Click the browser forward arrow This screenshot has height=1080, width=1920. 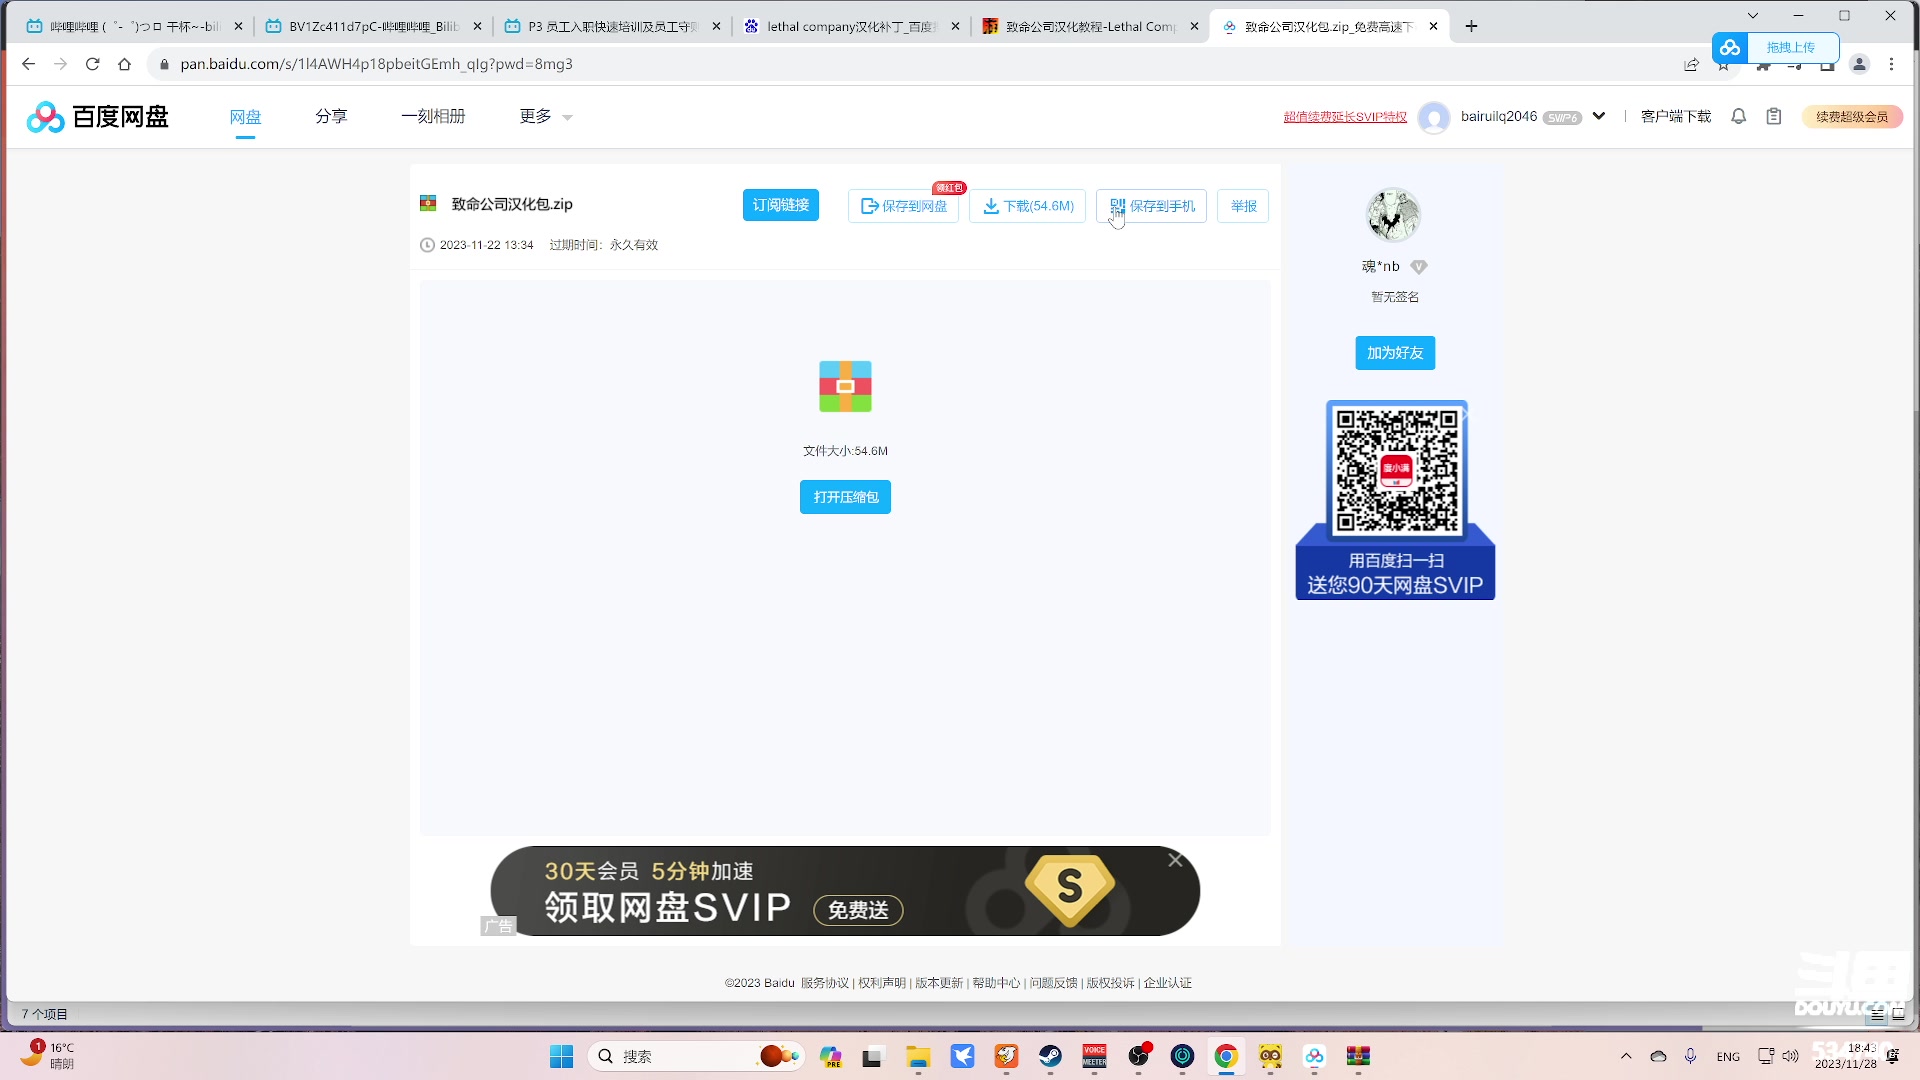point(60,64)
